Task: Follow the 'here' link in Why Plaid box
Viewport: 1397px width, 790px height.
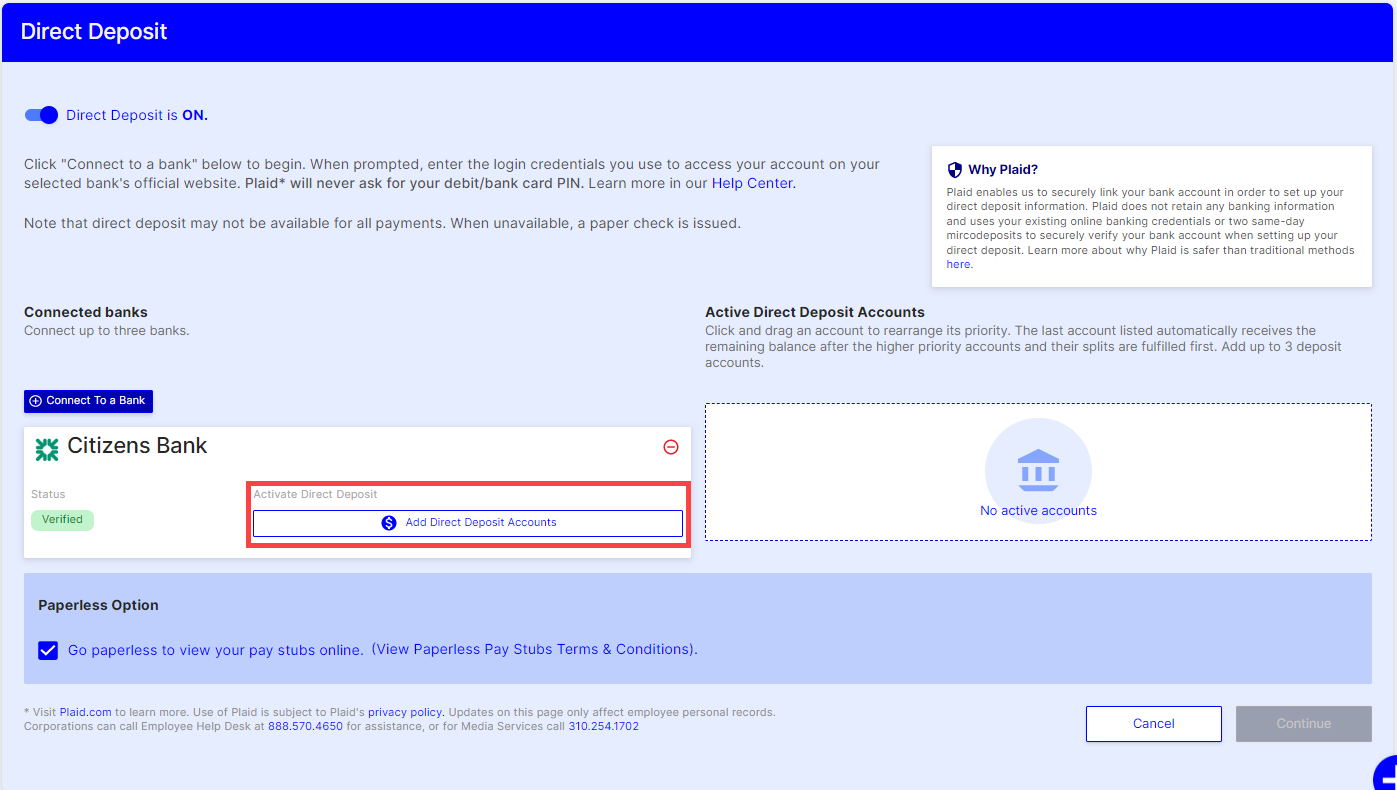Action: (x=958, y=264)
